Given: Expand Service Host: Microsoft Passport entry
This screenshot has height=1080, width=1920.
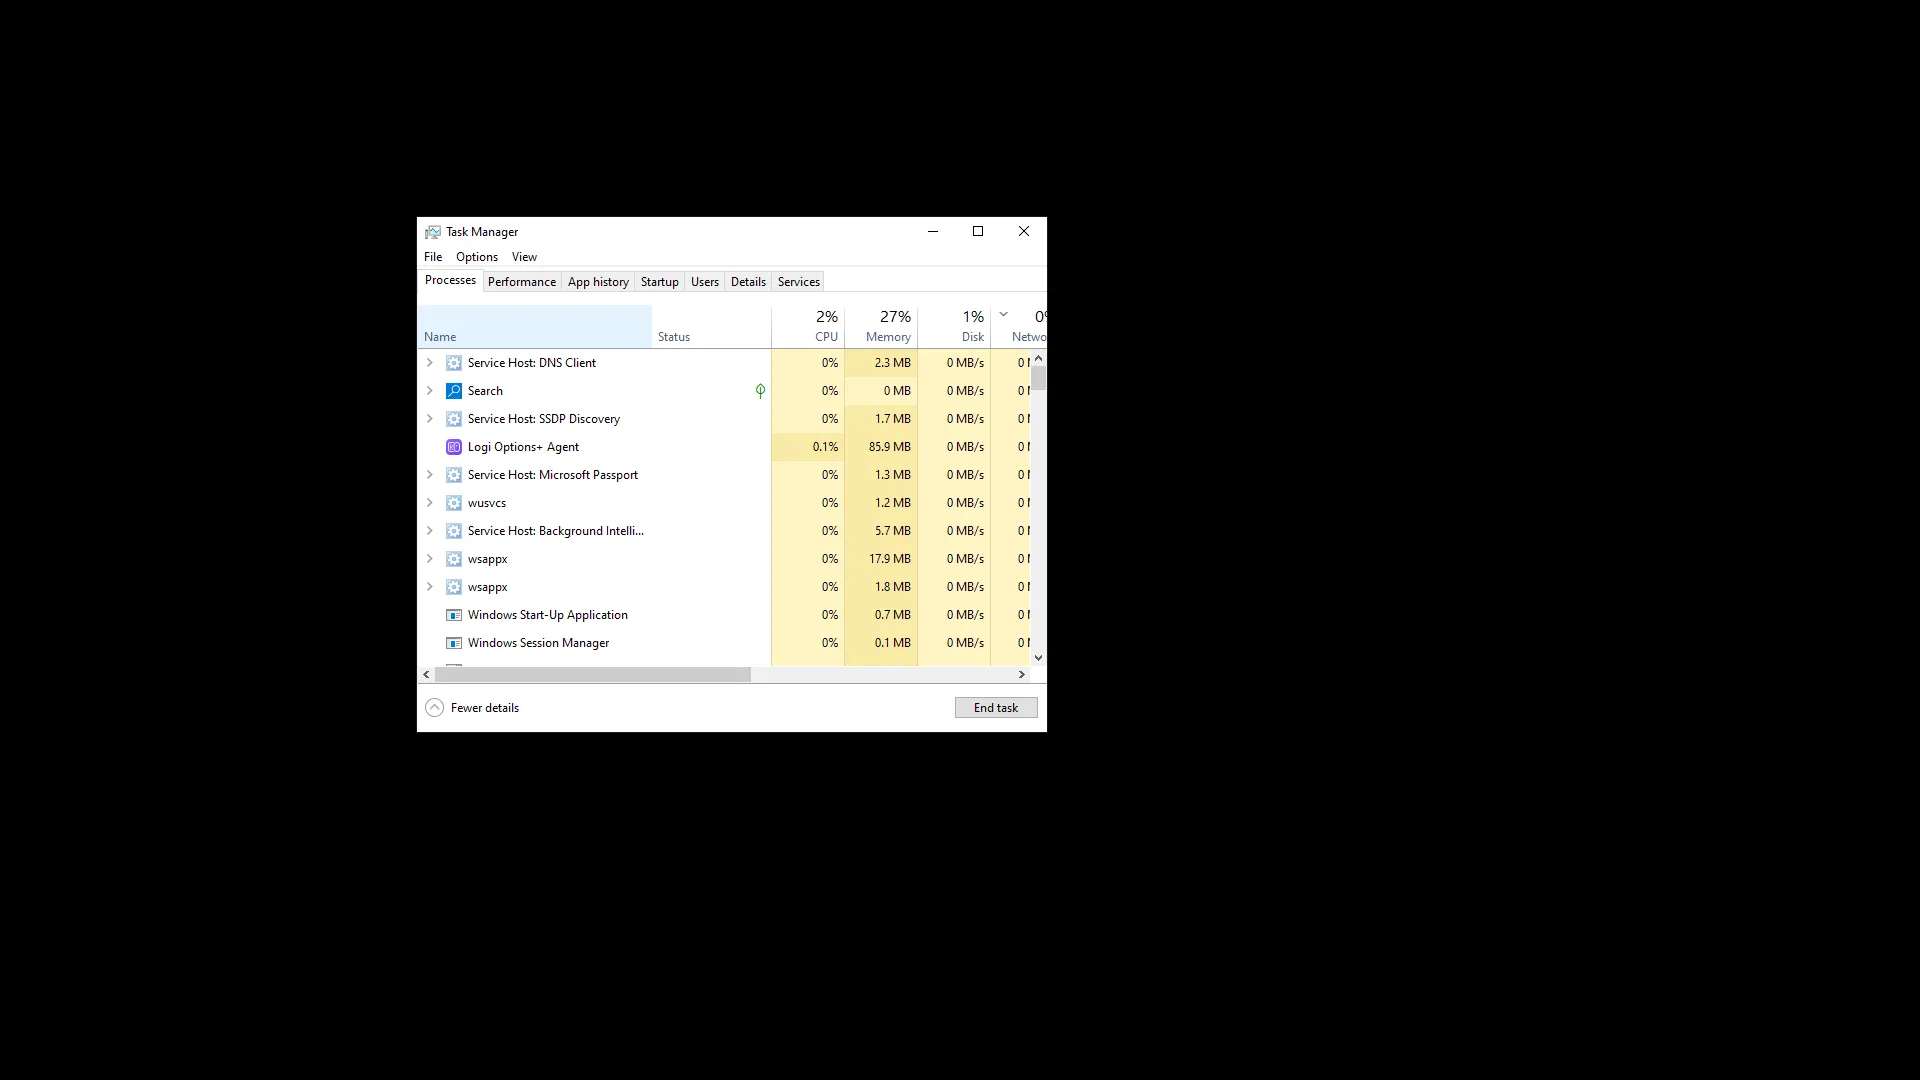Looking at the screenshot, I should [430, 475].
